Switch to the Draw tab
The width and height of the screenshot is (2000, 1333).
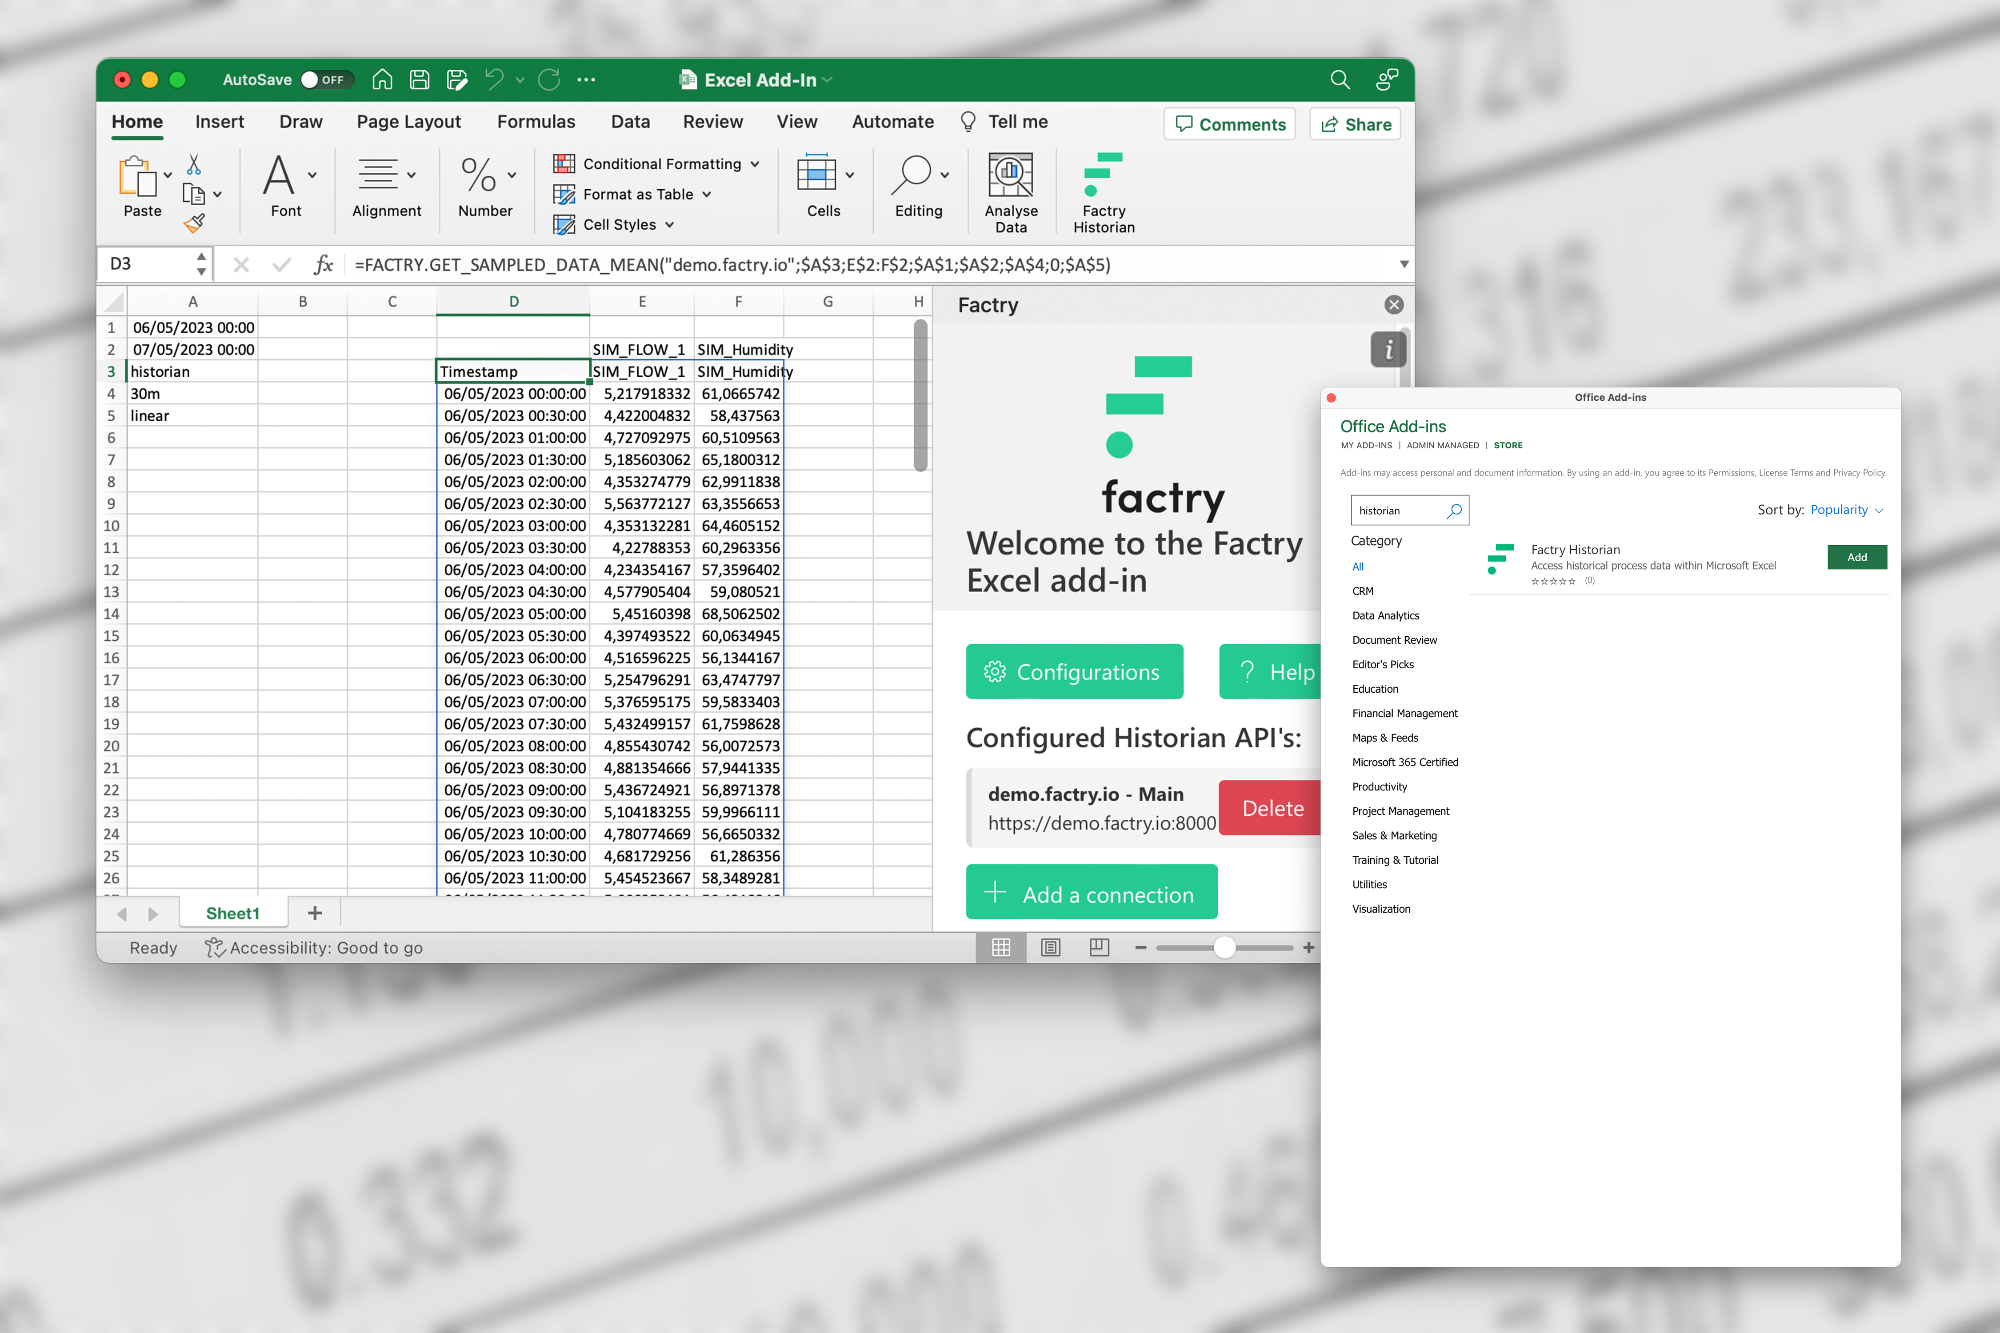tap(301, 122)
